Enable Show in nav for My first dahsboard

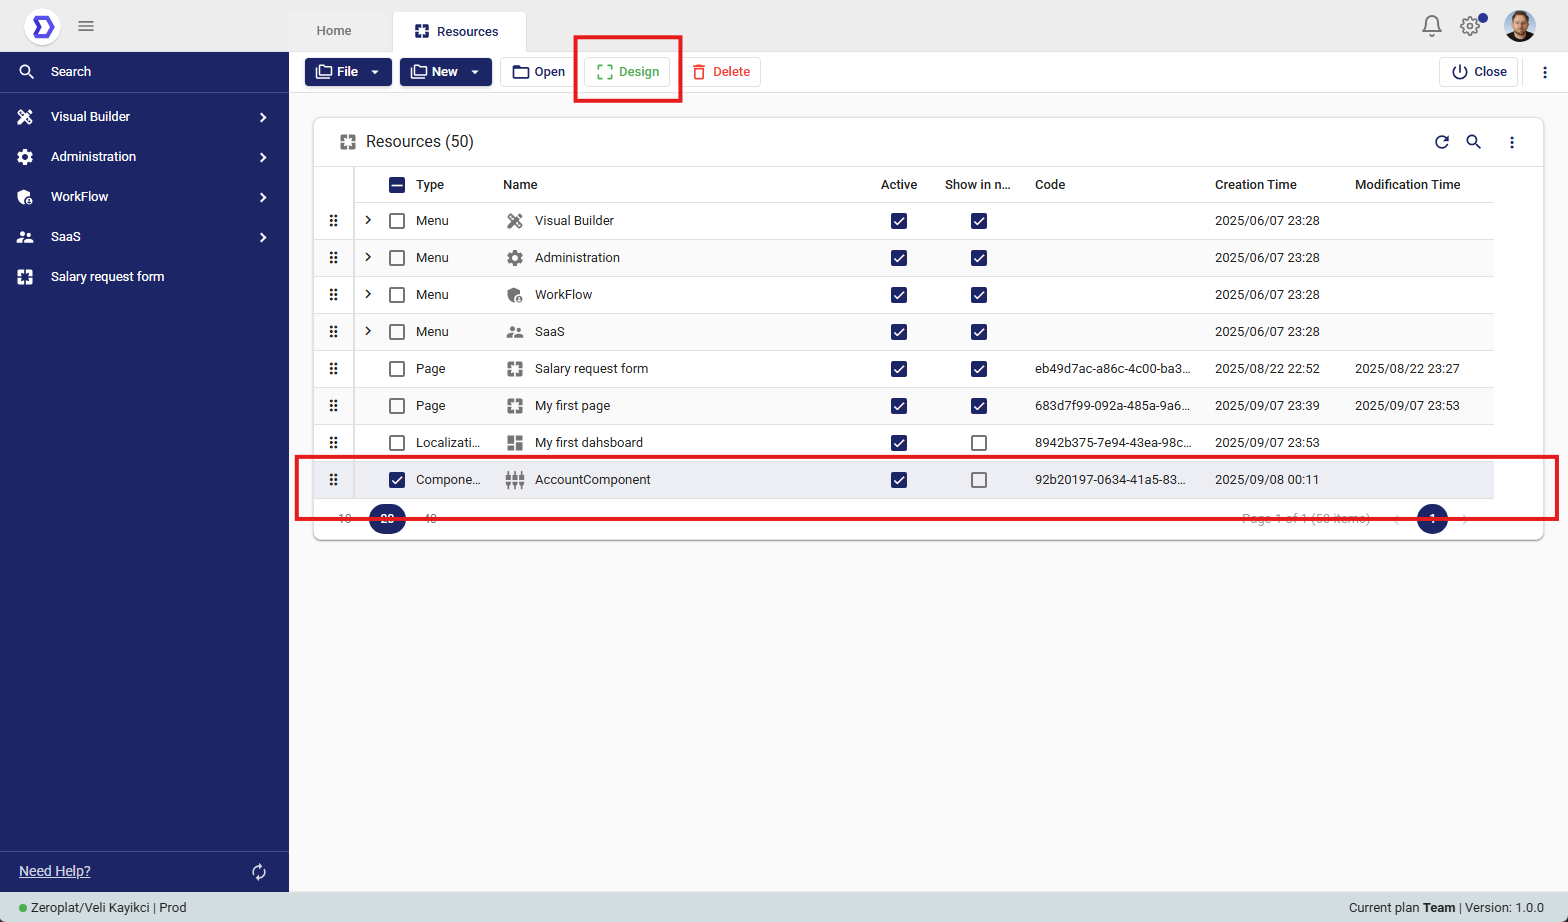tap(978, 443)
